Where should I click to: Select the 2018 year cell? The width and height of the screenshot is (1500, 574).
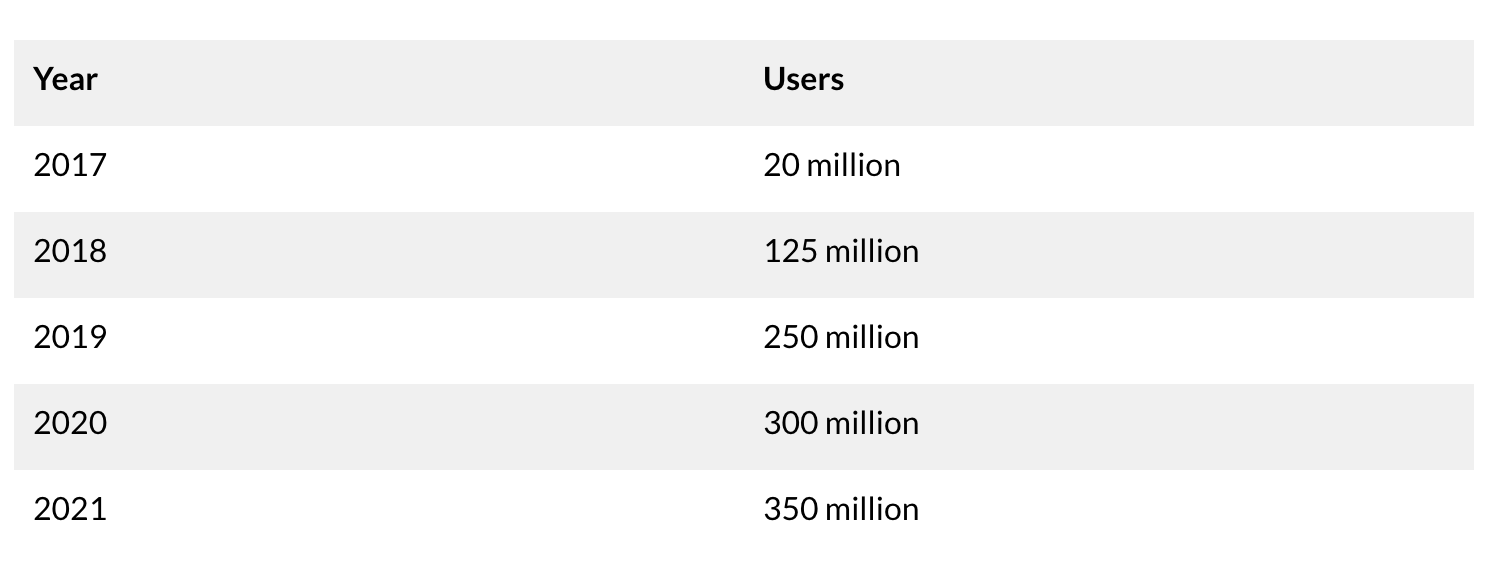pos(70,251)
